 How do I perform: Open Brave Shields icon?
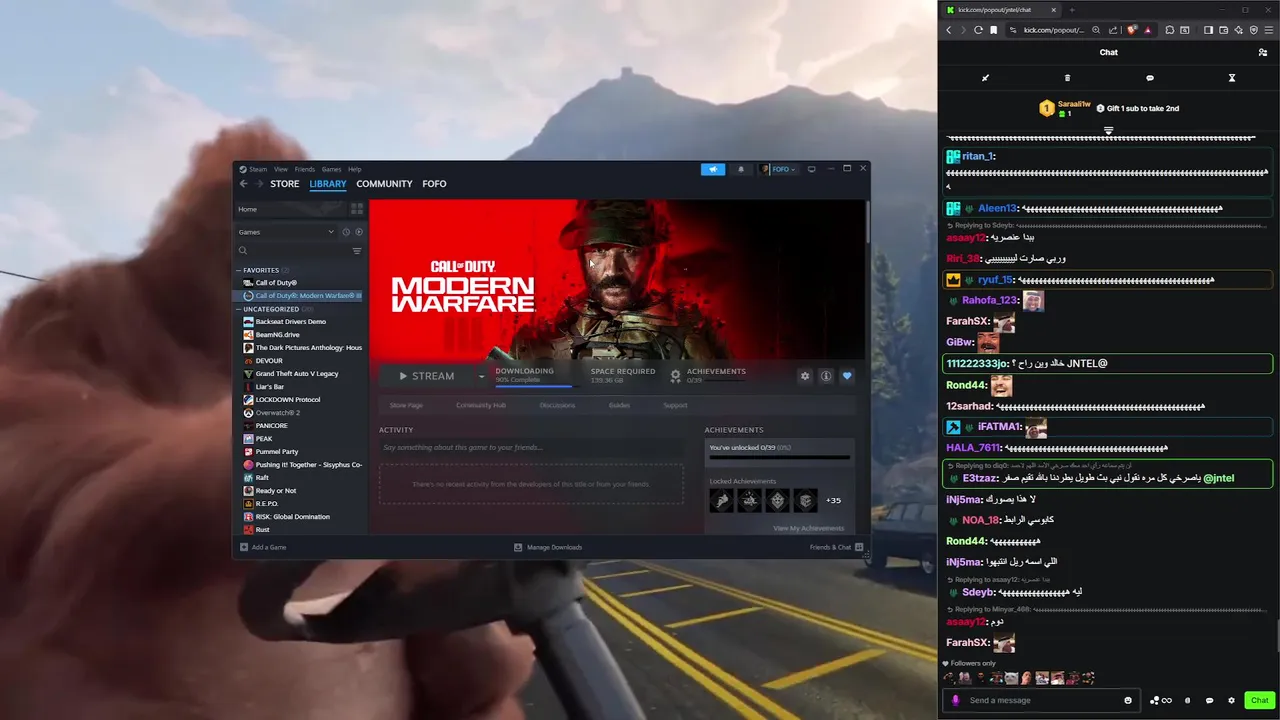[1133, 30]
